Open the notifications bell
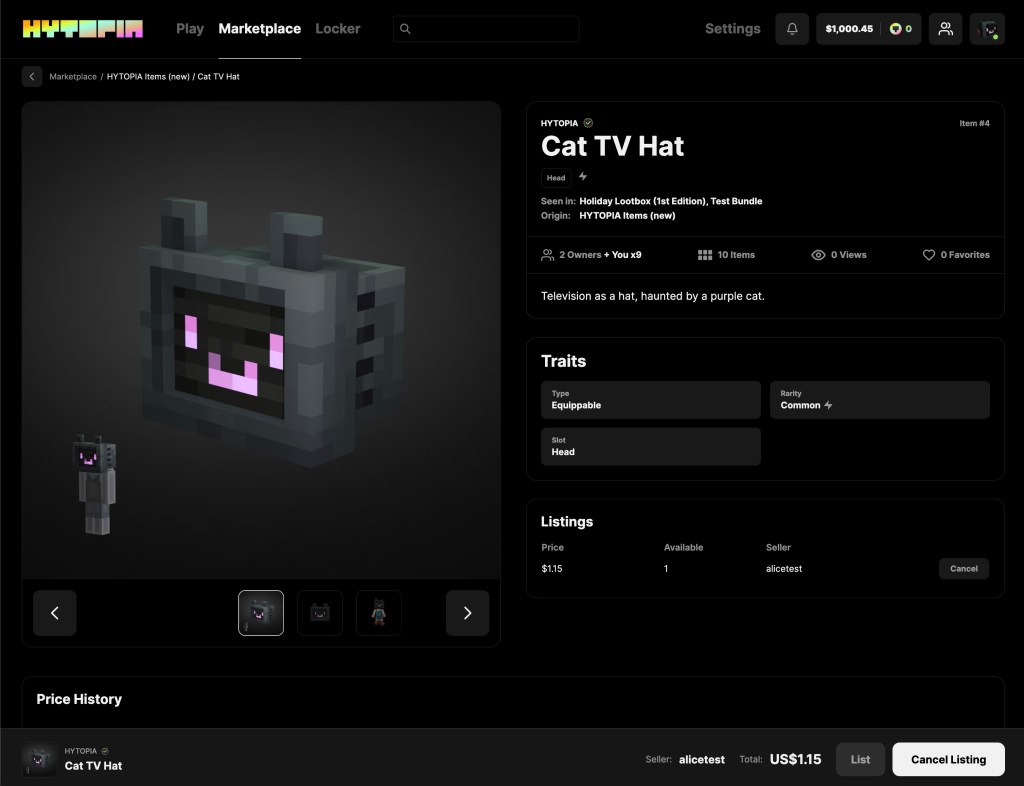This screenshot has width=1024, height=786. [792, 29]
